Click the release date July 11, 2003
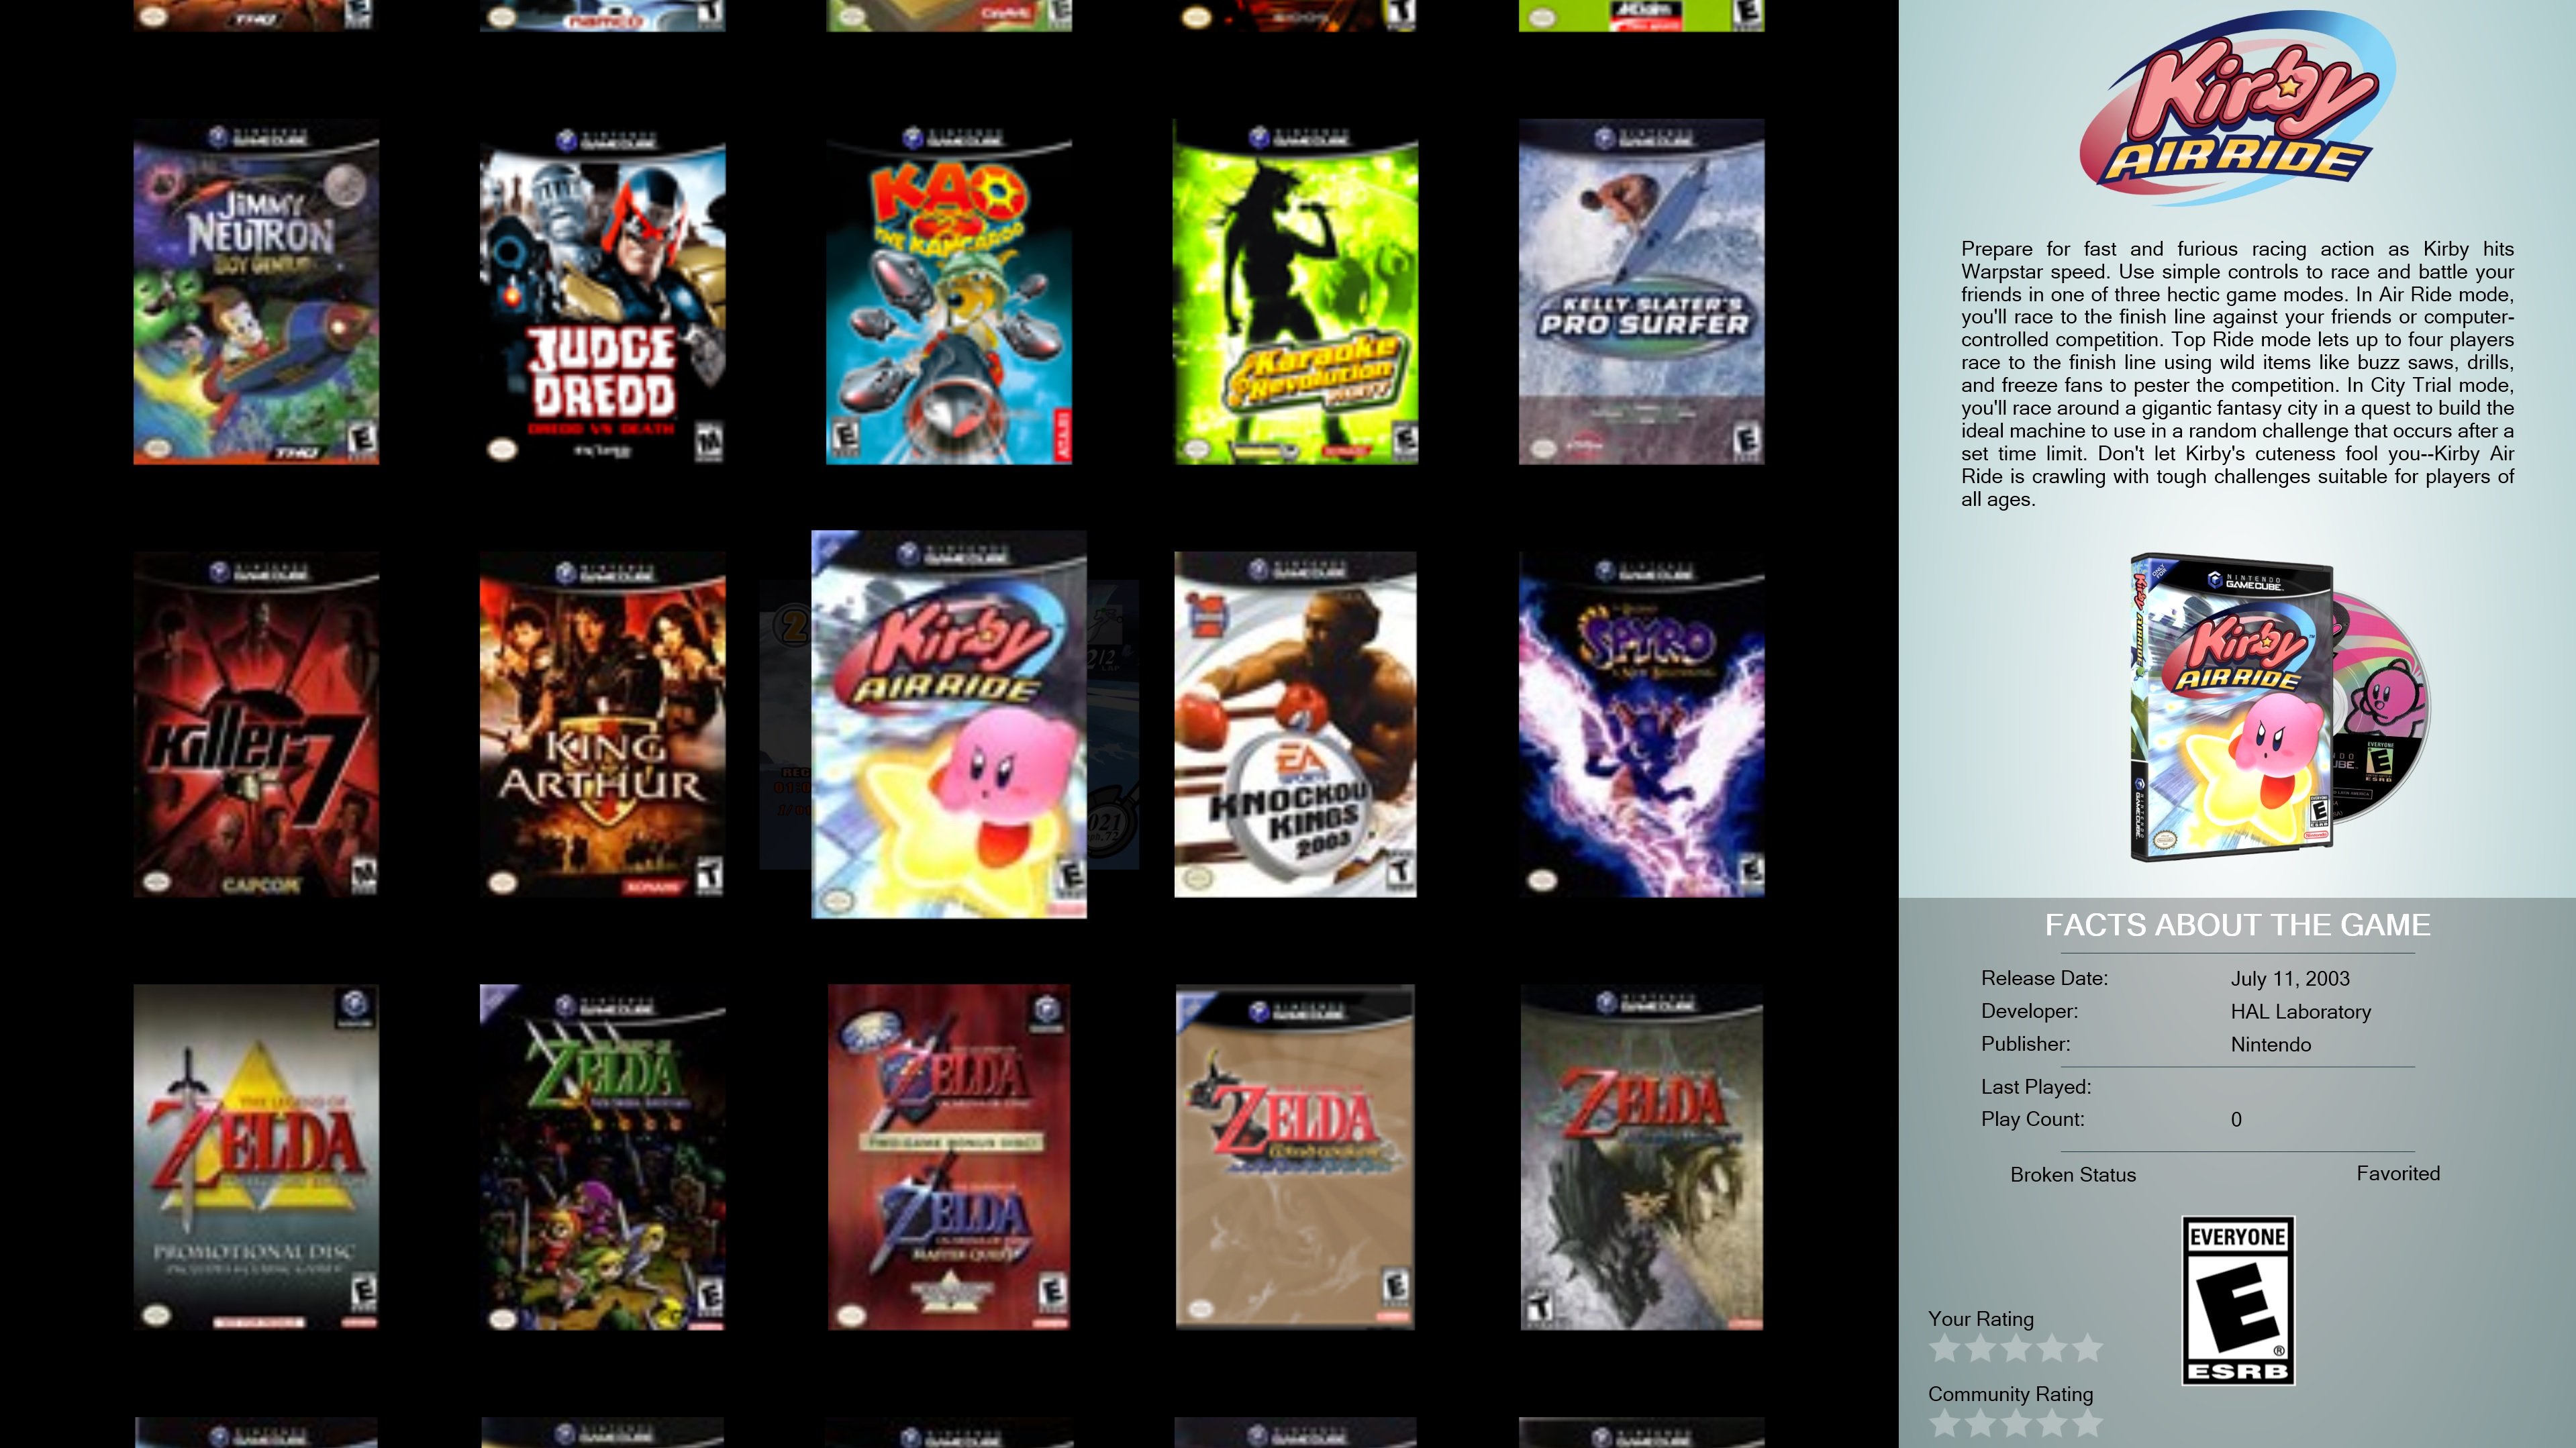The image size is (2576, 1448). (x=2290, y=979)
